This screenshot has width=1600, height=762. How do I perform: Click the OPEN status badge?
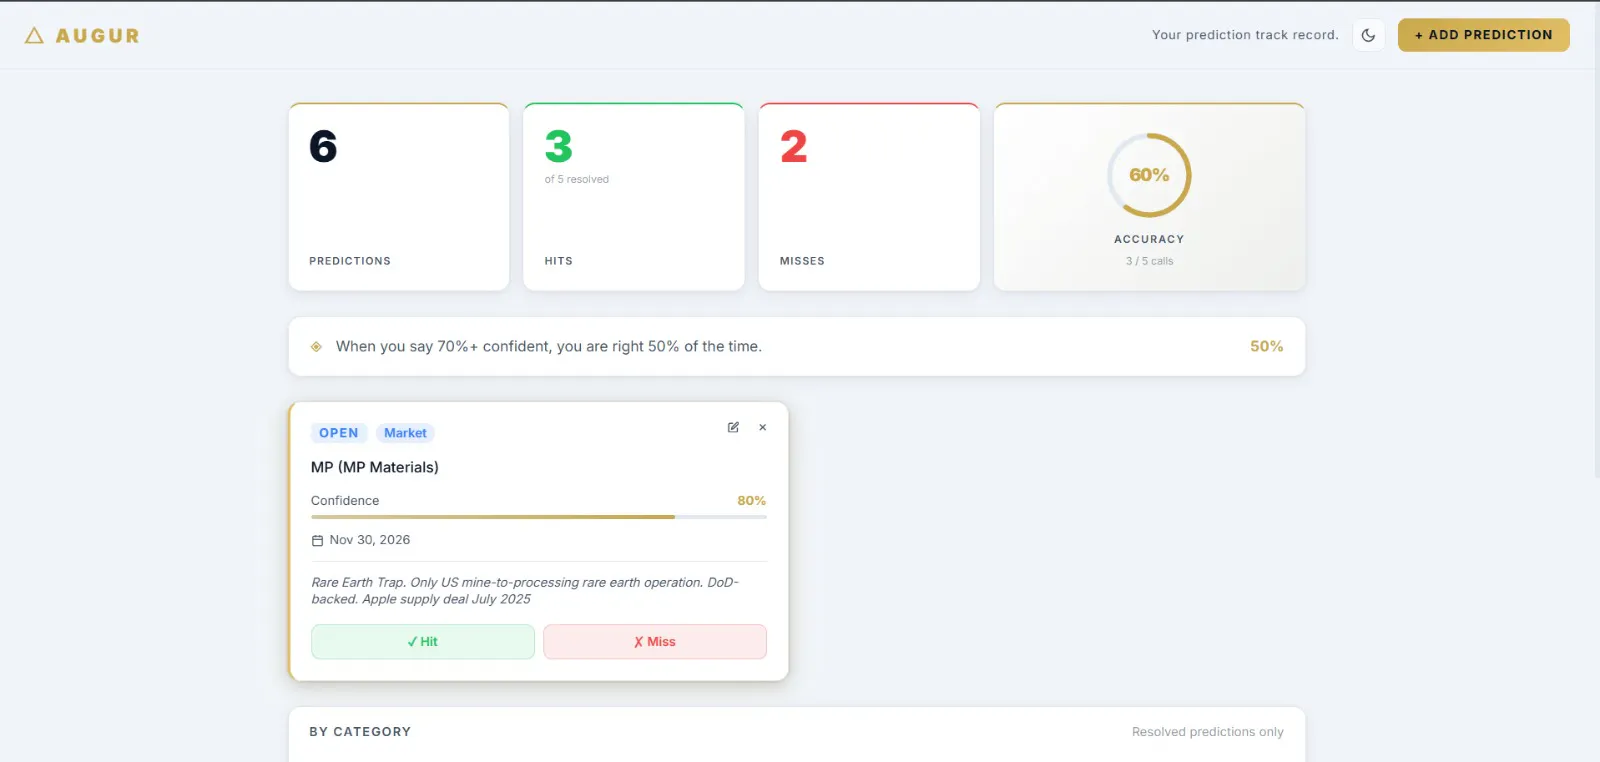click(x=339, y=433)
